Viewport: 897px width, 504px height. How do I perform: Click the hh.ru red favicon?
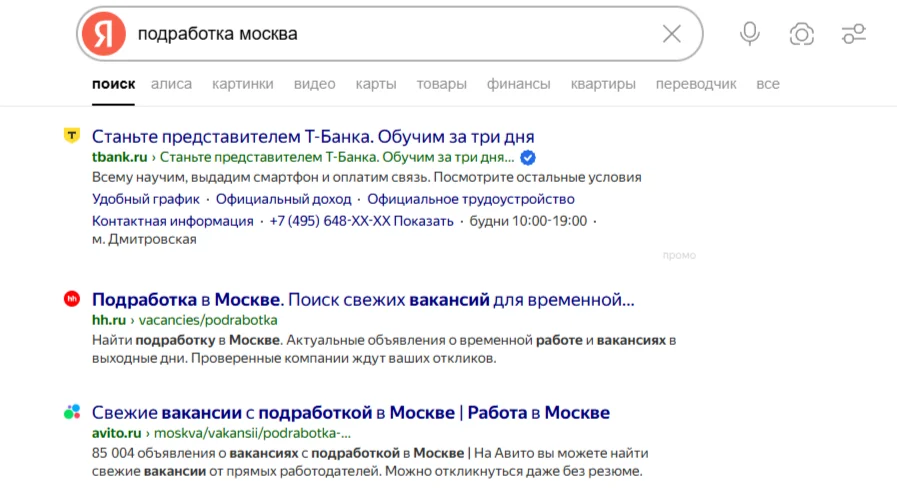tap(72, 299)
